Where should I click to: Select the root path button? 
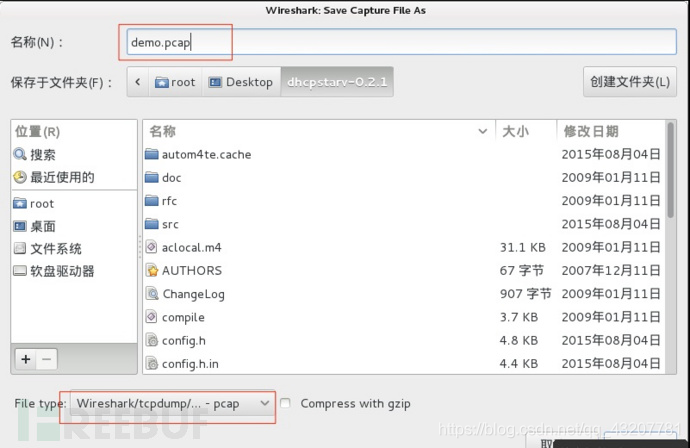(175, 82)
